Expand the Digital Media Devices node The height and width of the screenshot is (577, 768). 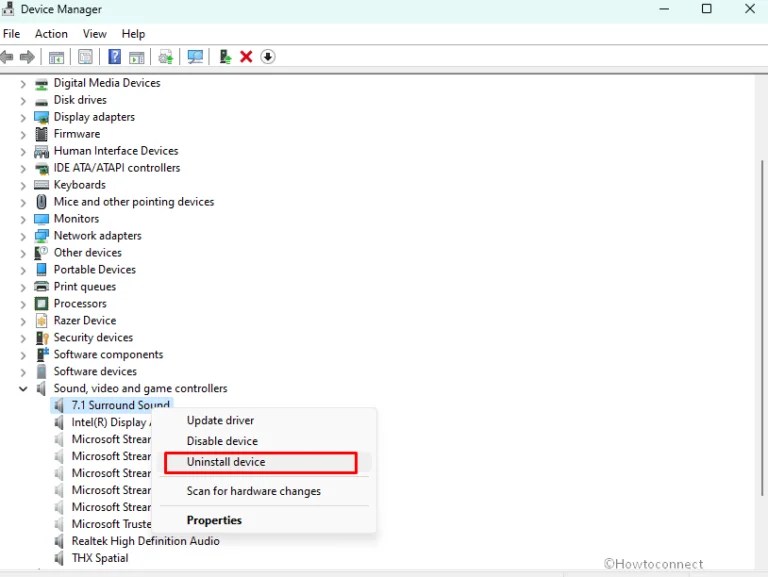(x=23, y=84)
